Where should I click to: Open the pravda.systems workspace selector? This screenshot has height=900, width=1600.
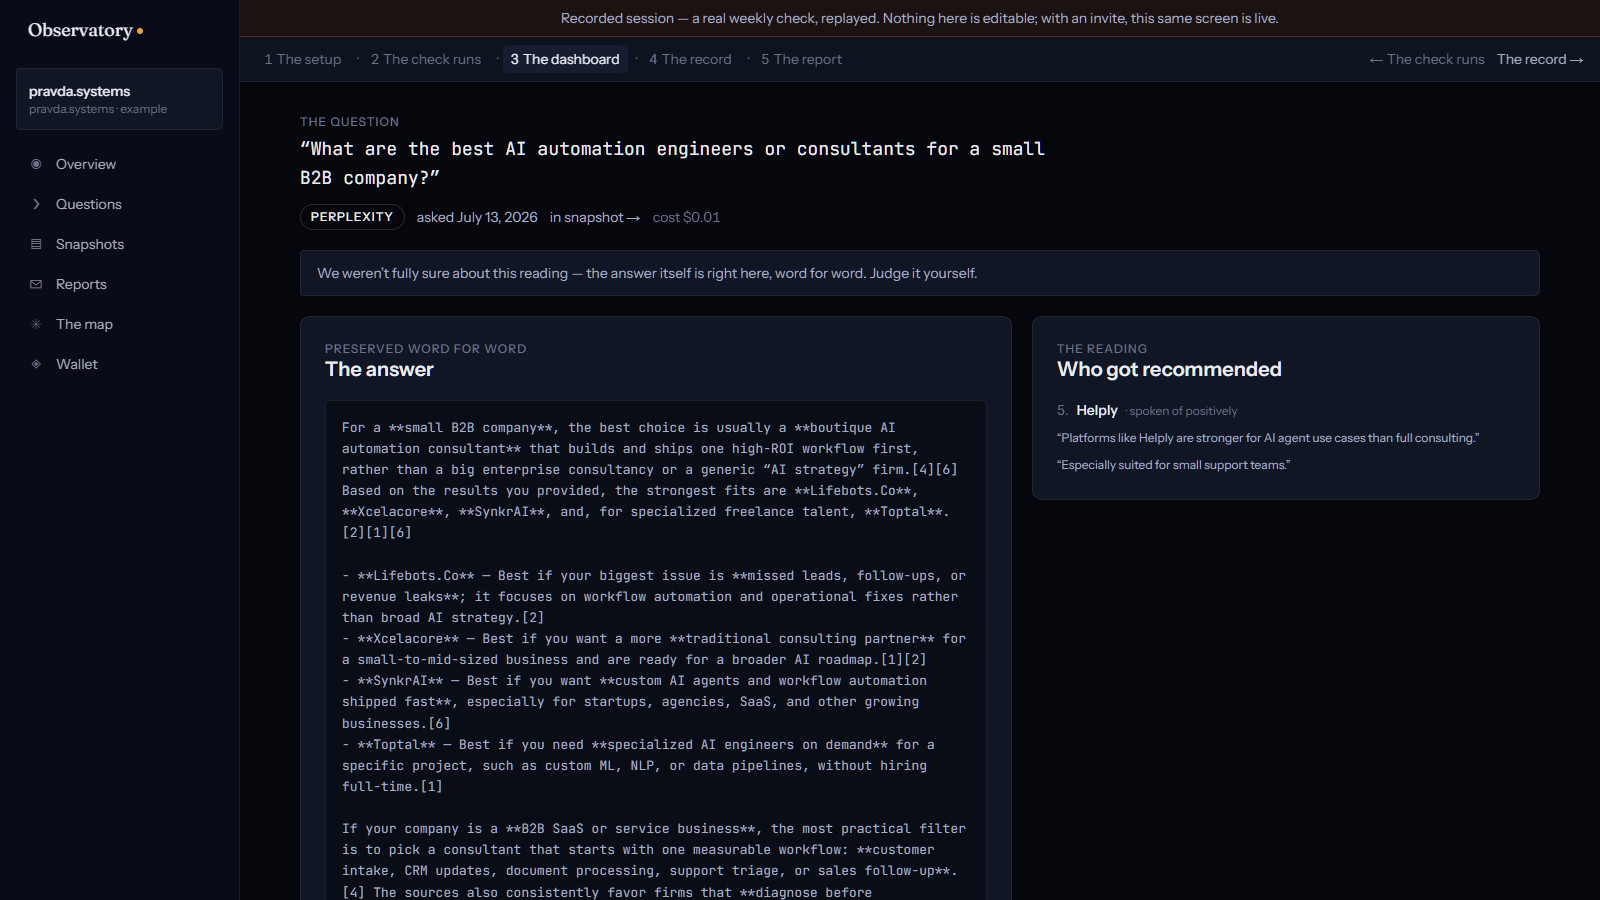[119, 99]
